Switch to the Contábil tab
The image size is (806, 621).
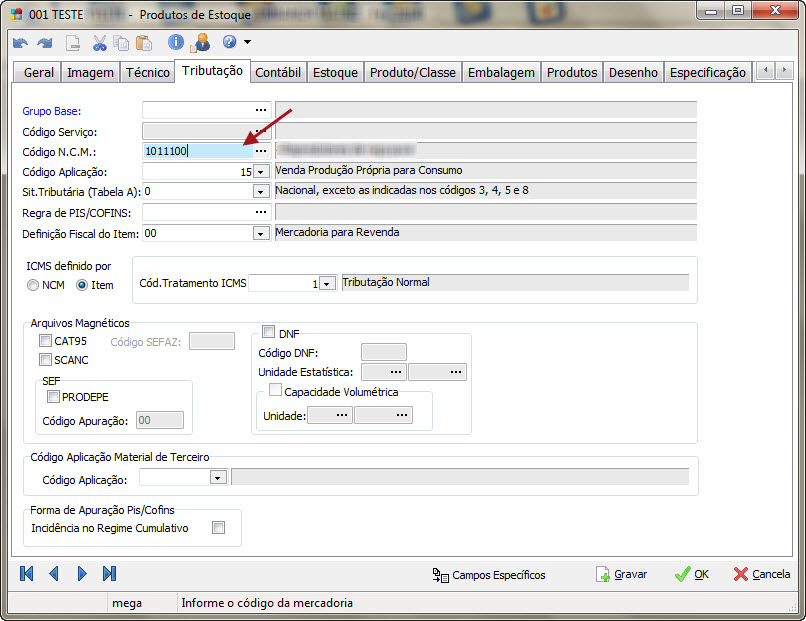pyautogui.click(x=277, y=72)
